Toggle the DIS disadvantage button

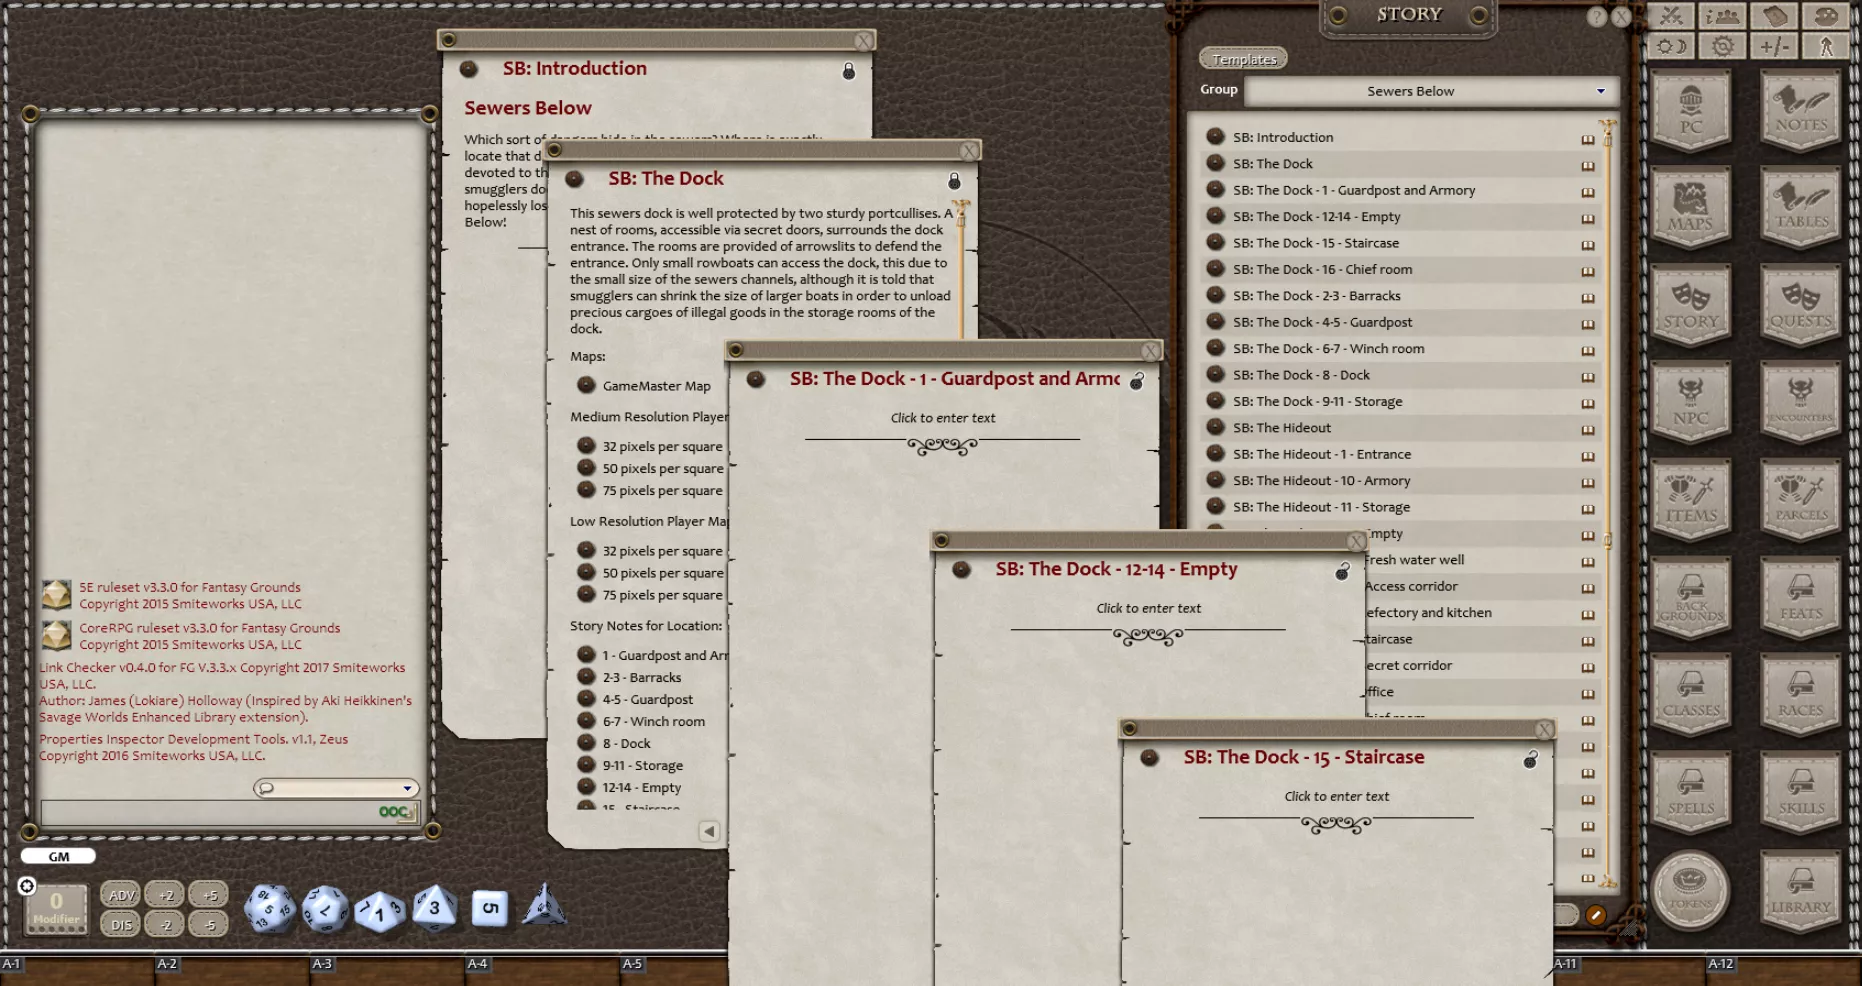tap(121, 924)
